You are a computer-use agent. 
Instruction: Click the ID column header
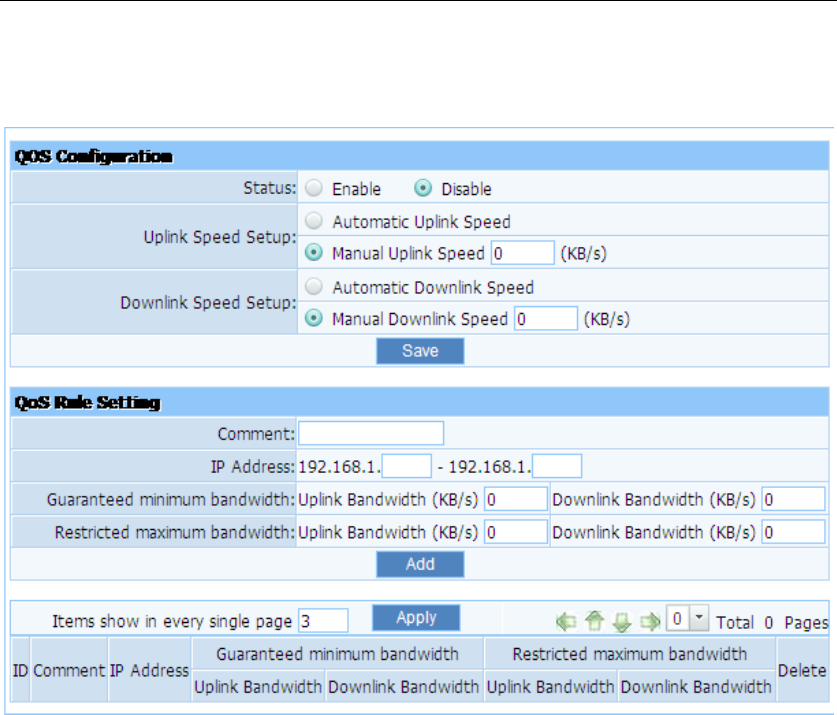click(20, 670)
